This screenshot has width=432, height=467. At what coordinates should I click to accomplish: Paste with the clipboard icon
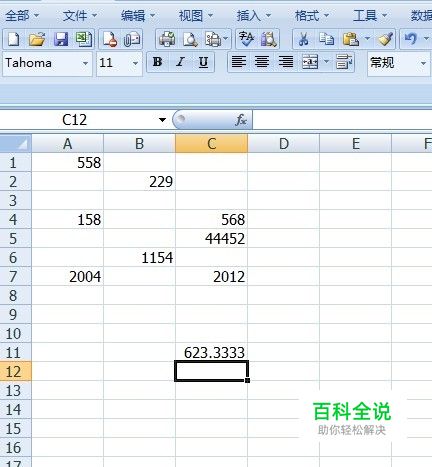[x=351, y=39]
